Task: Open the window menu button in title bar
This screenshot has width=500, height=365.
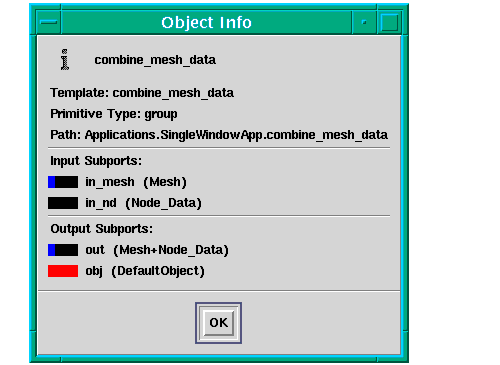Action: click(x=48, y=22)
